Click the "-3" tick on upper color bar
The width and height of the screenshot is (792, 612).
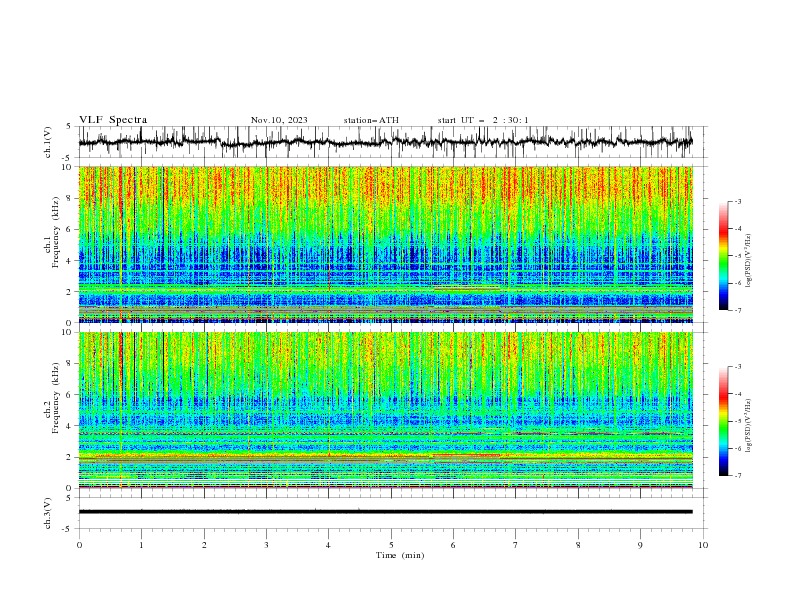[x=738, y=201]
